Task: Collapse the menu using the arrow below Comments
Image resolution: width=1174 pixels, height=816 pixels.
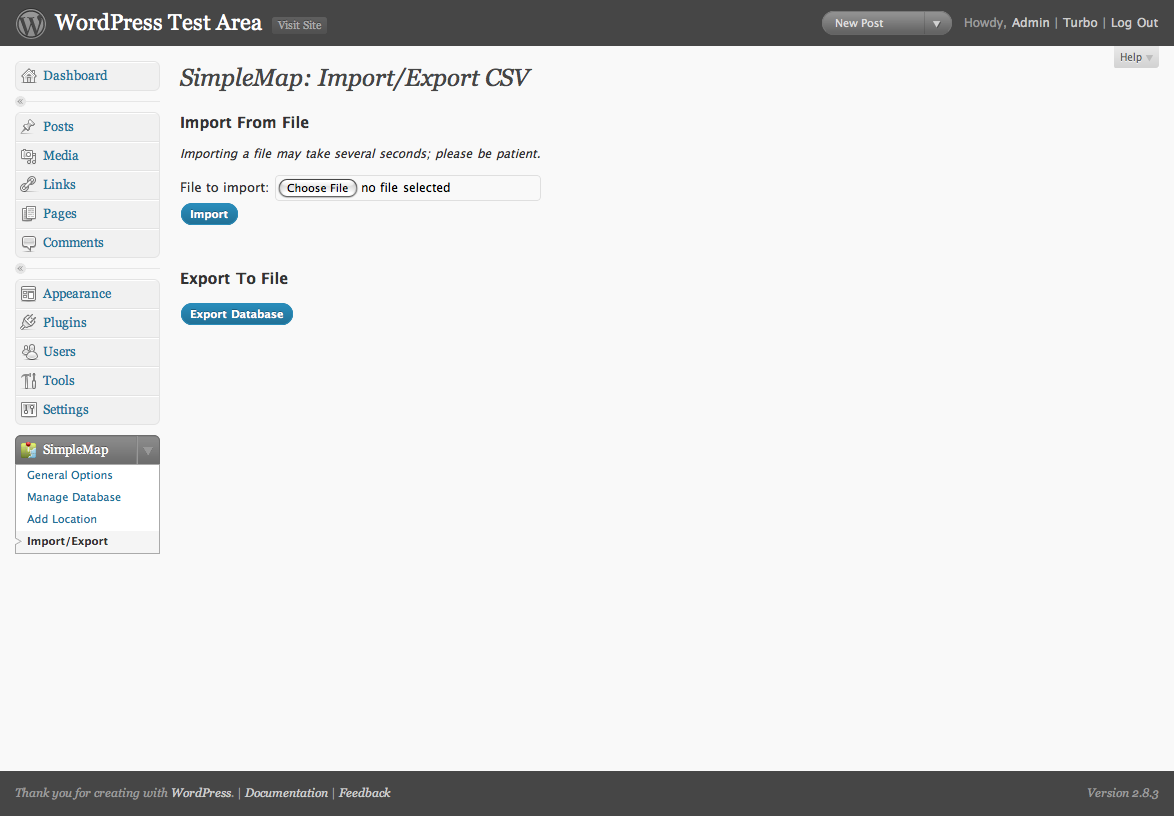Action: pos(20,268)
